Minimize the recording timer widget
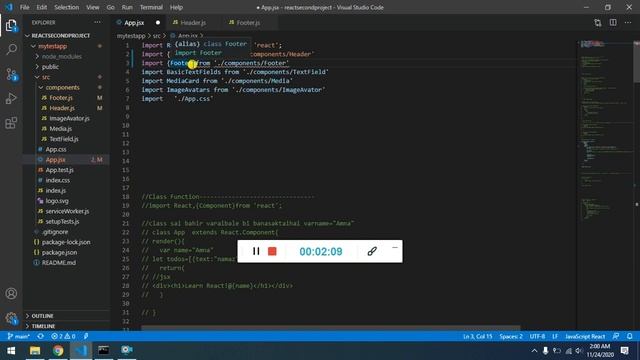 [x=395, y=247]
